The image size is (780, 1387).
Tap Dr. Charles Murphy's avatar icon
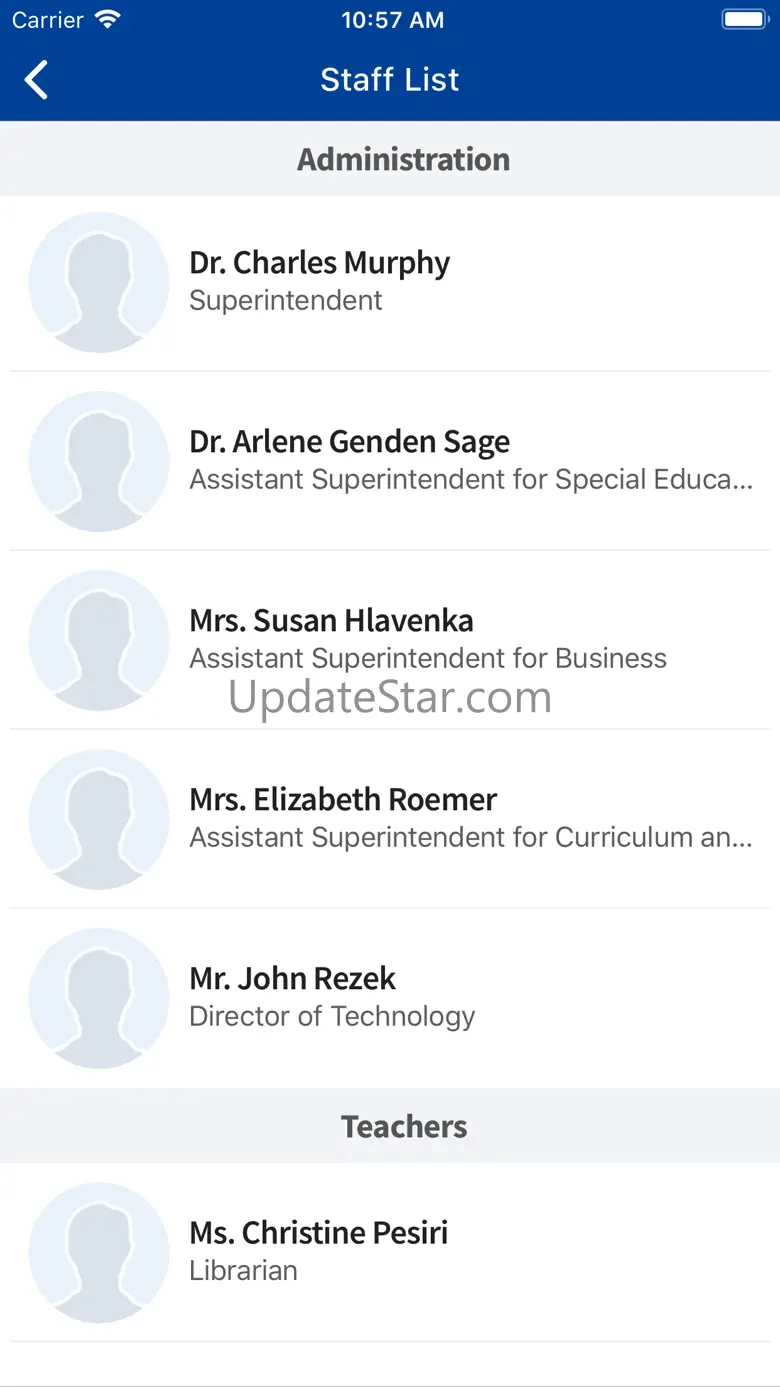point(99,282)
